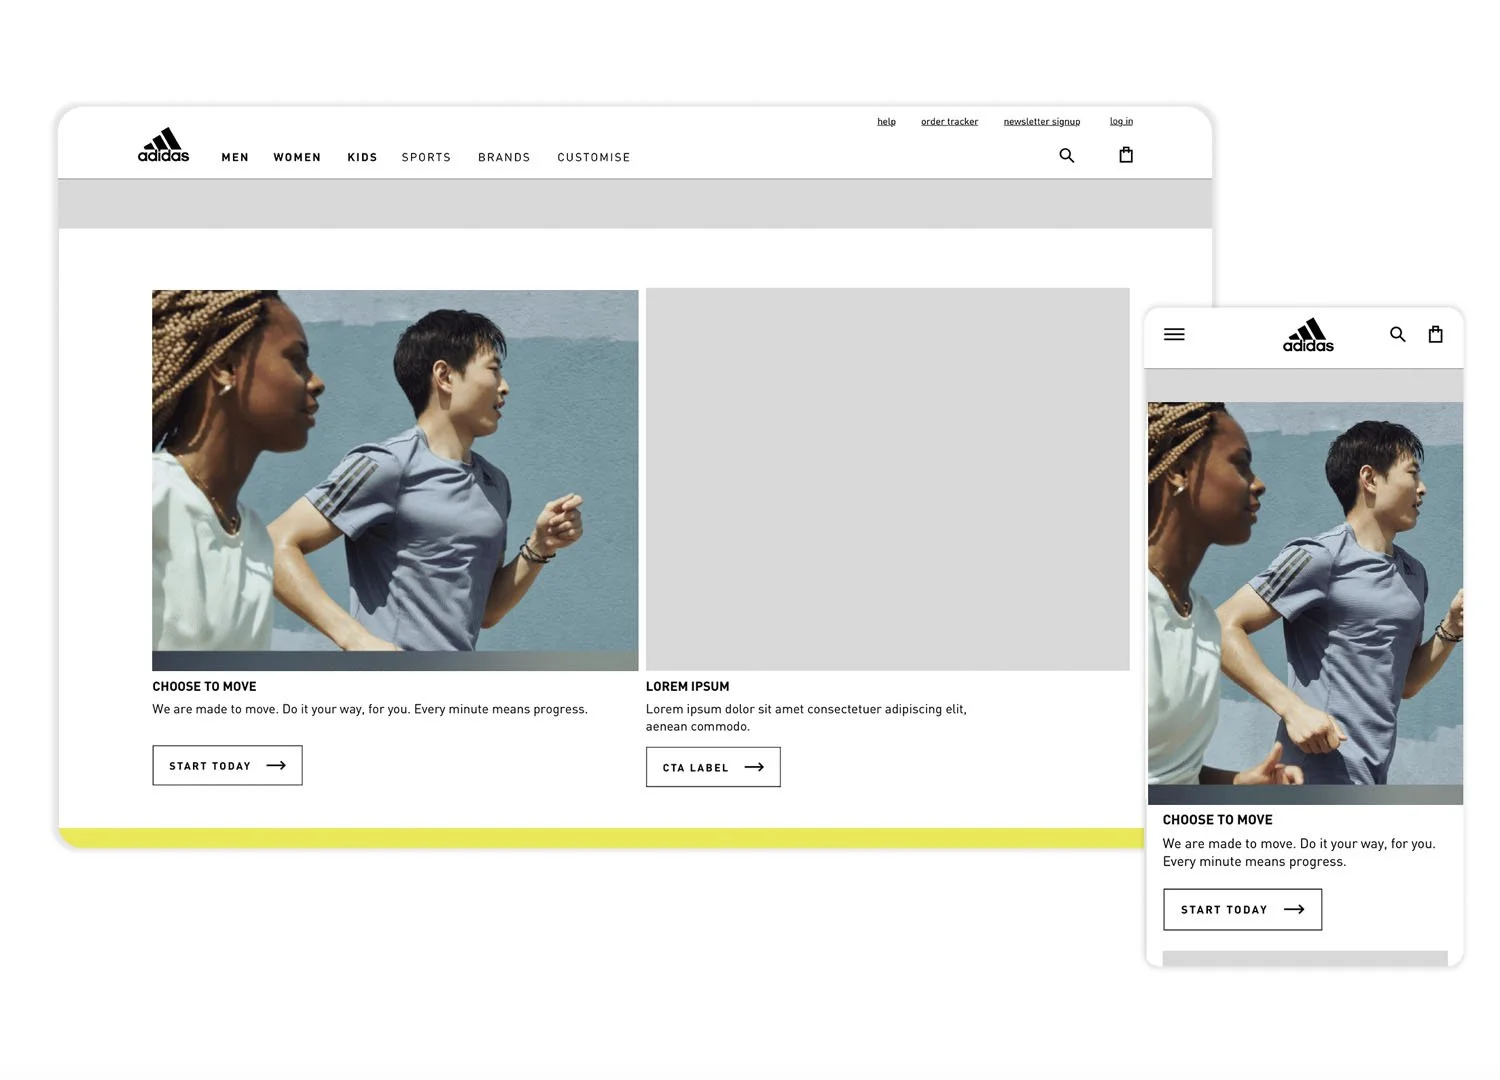Follow the newsletter signup link
The width and height of the screenshot is (1500, 1080).
tap(1042, 121)
